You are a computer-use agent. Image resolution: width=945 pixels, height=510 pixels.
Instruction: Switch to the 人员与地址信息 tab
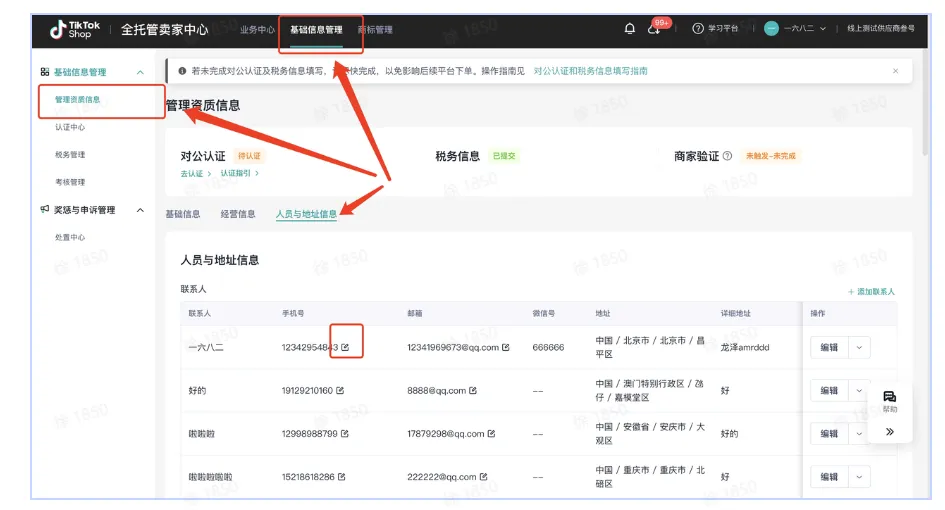[306, 214]
